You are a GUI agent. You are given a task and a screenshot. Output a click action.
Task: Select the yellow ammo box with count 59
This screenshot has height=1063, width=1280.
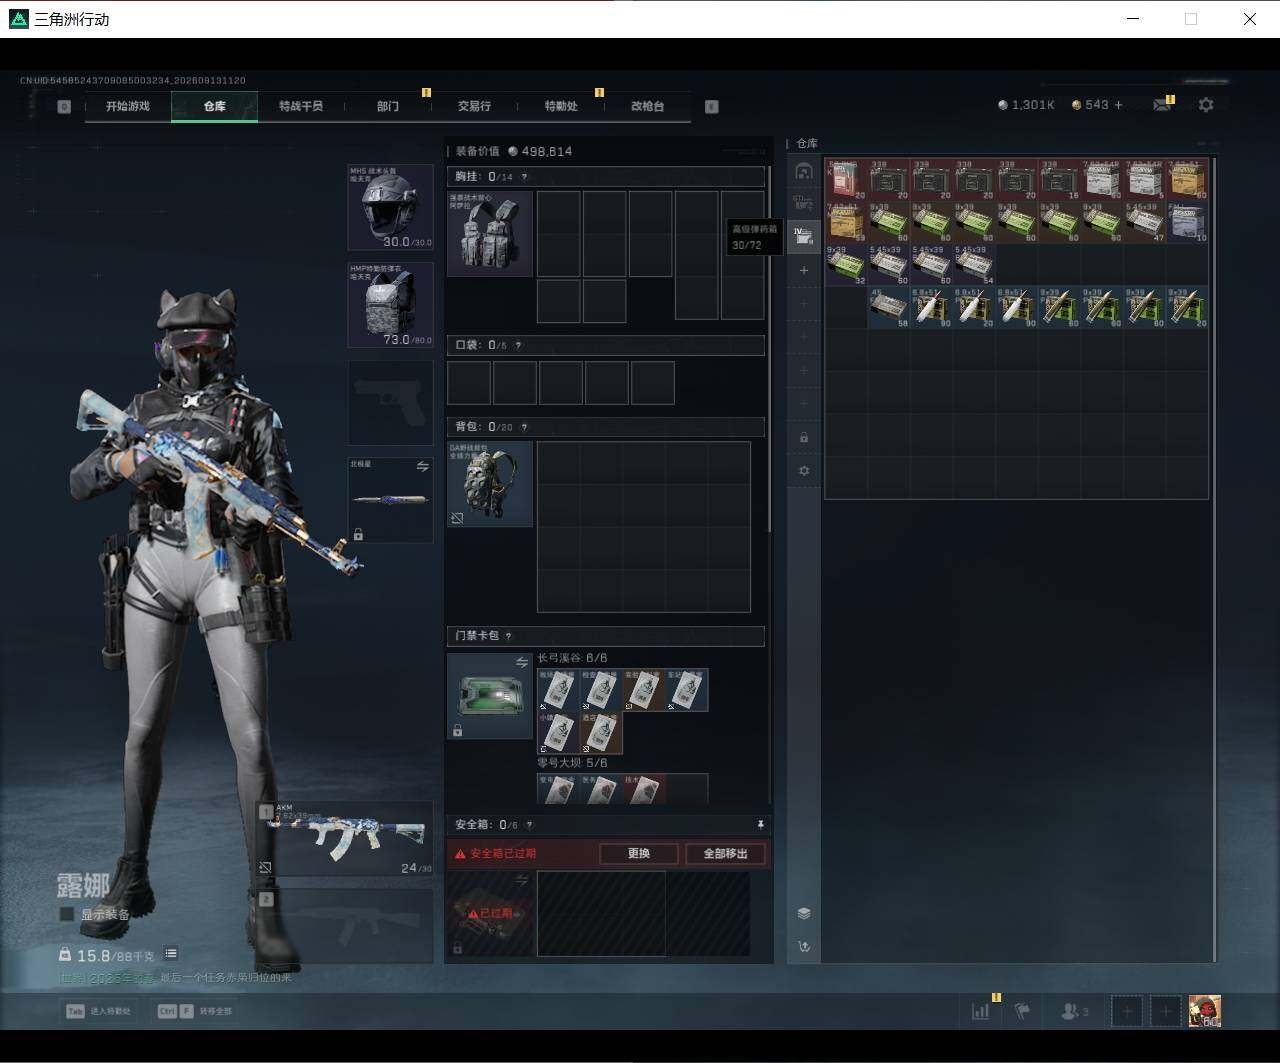pos(846,222)
